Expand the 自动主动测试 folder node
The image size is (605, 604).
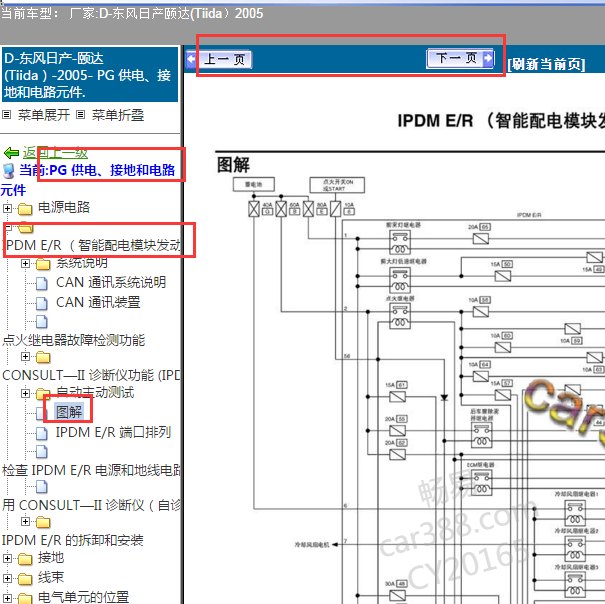click(25, 394)
